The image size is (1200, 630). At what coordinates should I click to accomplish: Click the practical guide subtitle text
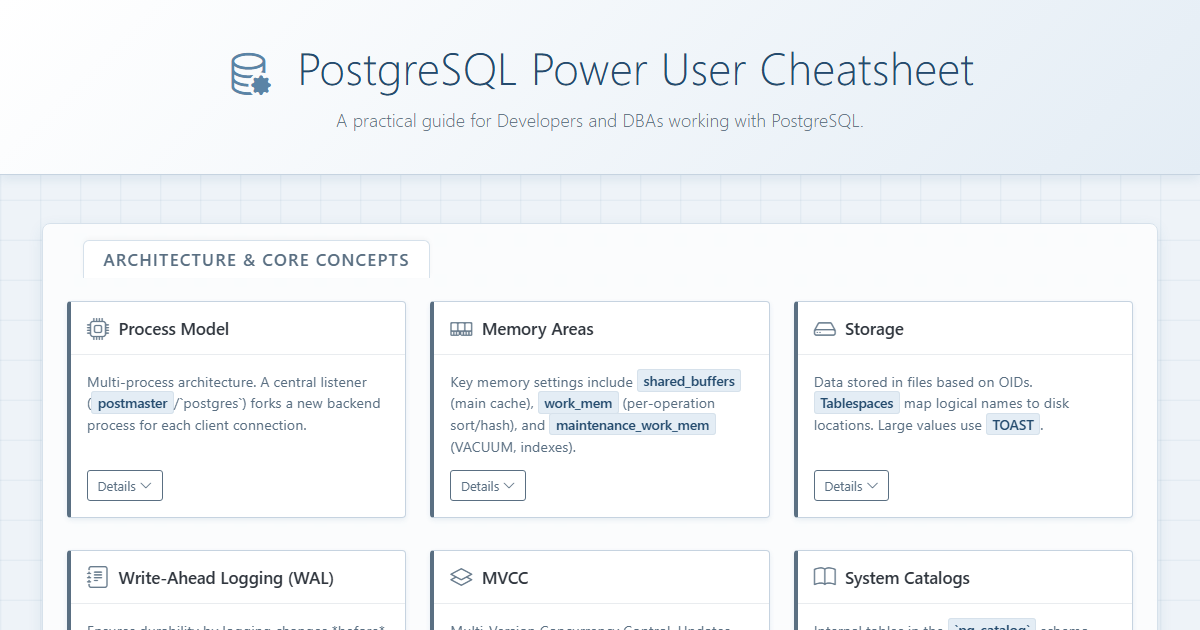[x=600, y=121]
